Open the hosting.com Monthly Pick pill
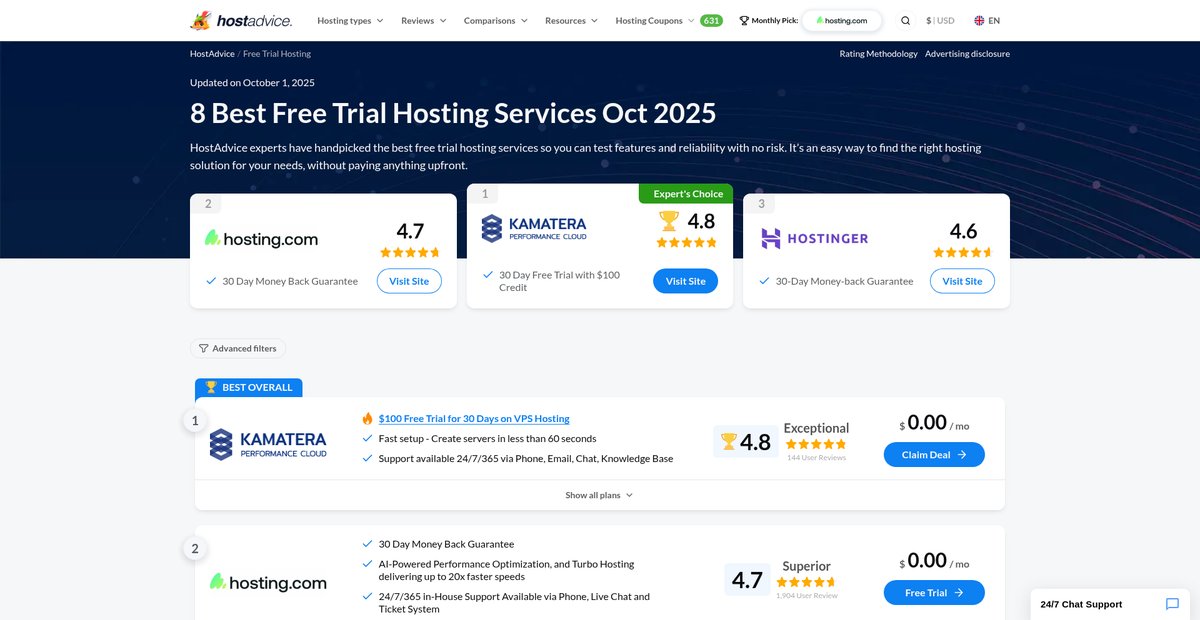The image size is (1200, 620). [x=842, y=20]
